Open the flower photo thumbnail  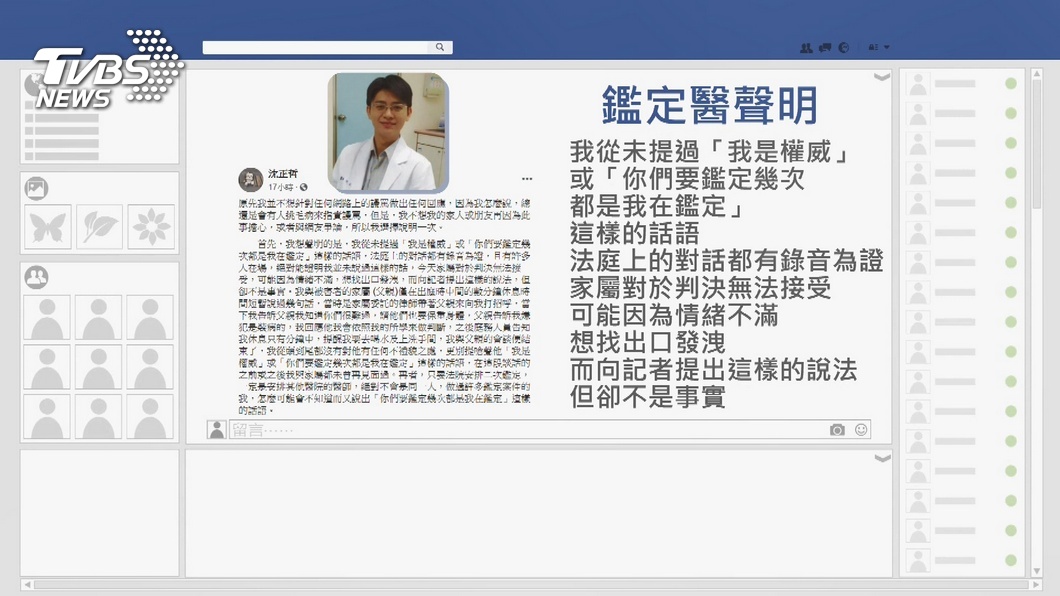pos(151,226)
